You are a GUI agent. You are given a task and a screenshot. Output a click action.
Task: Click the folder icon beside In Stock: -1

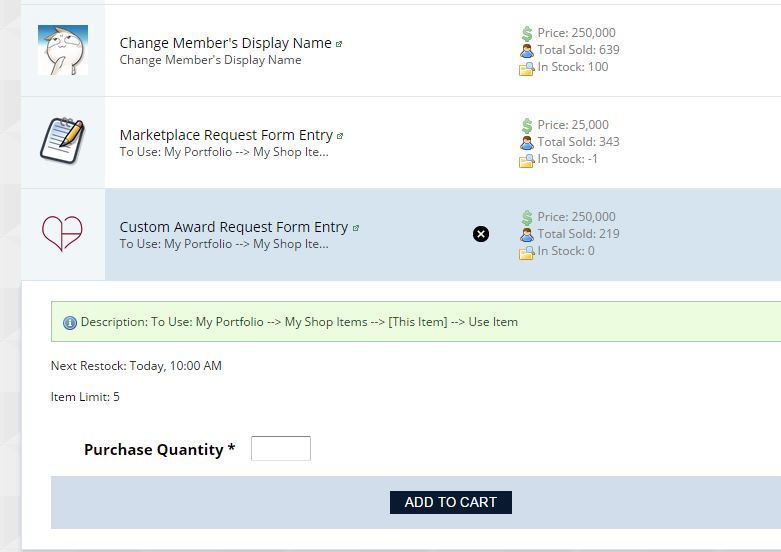[527, 160]
